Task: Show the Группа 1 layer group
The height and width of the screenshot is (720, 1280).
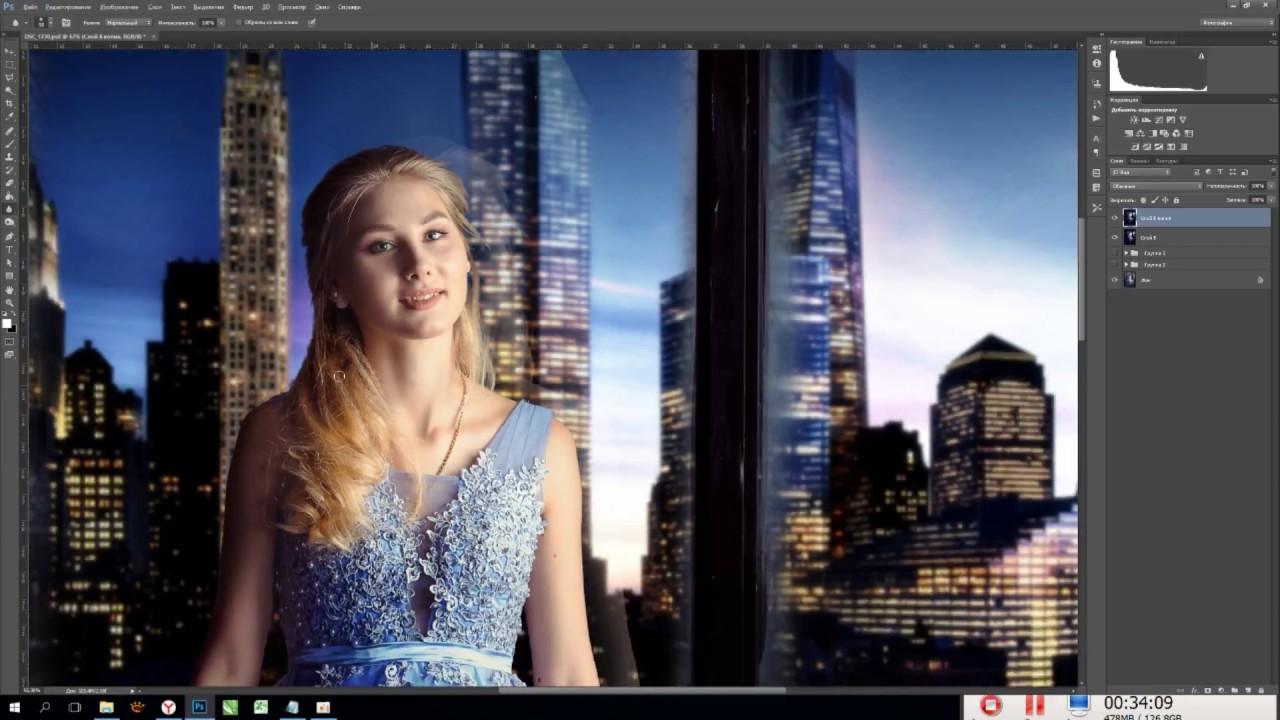Action: (x=1115, y=254)
